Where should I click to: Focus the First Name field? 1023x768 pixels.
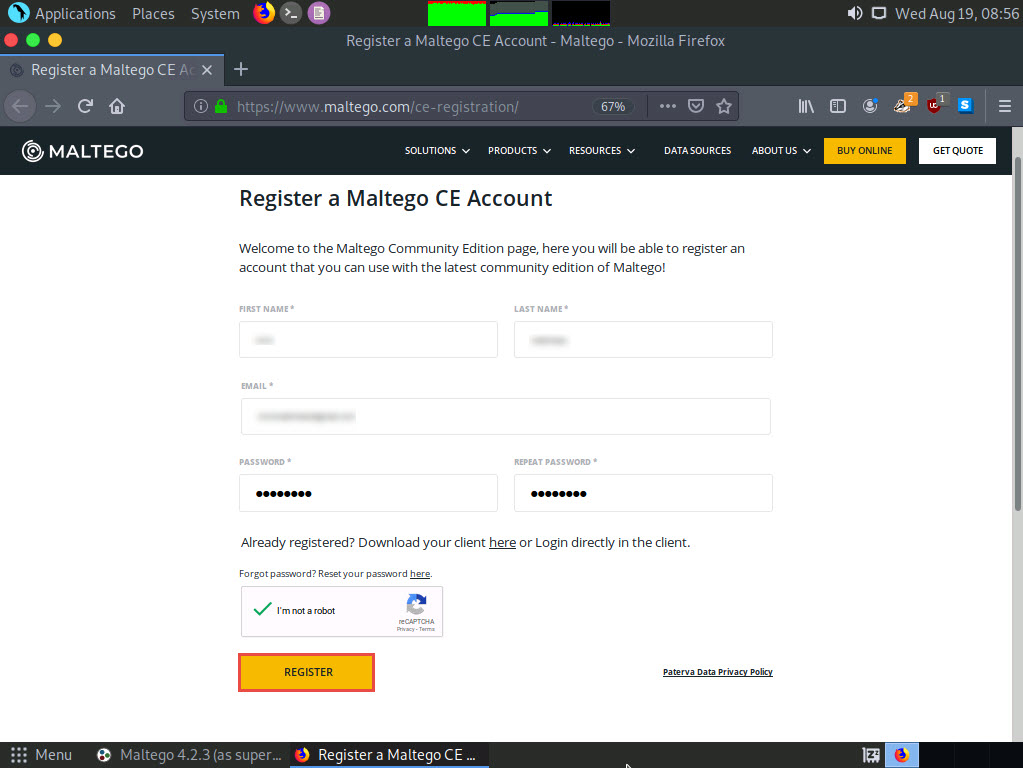pos(368,339)
